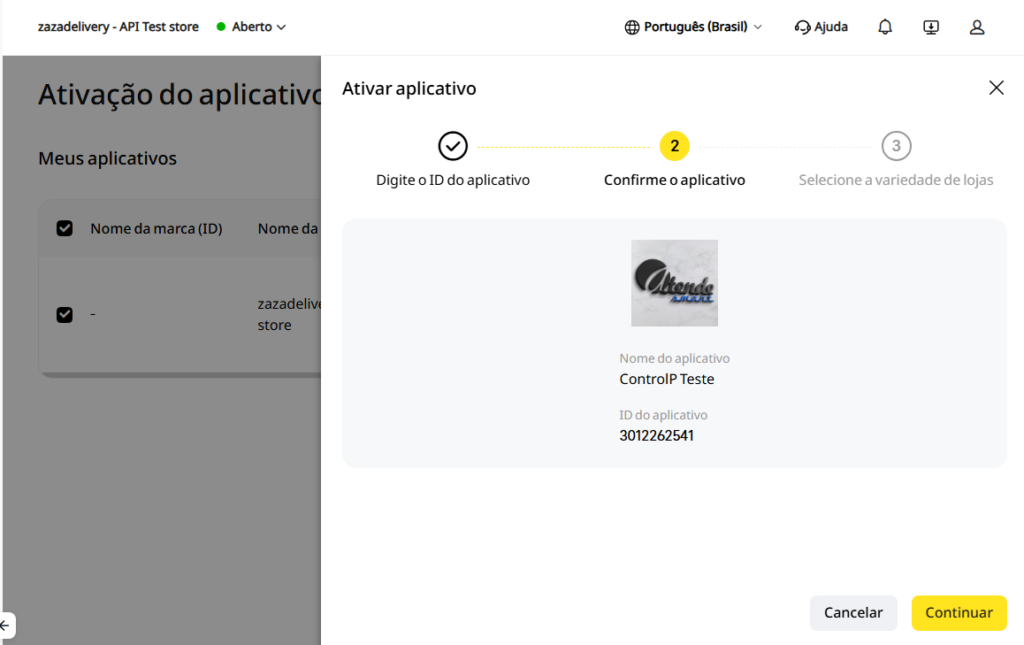Click the Ativar aplicativo panel title
The height and width of the screenshot is (645, 1024).
click(409, 88)
